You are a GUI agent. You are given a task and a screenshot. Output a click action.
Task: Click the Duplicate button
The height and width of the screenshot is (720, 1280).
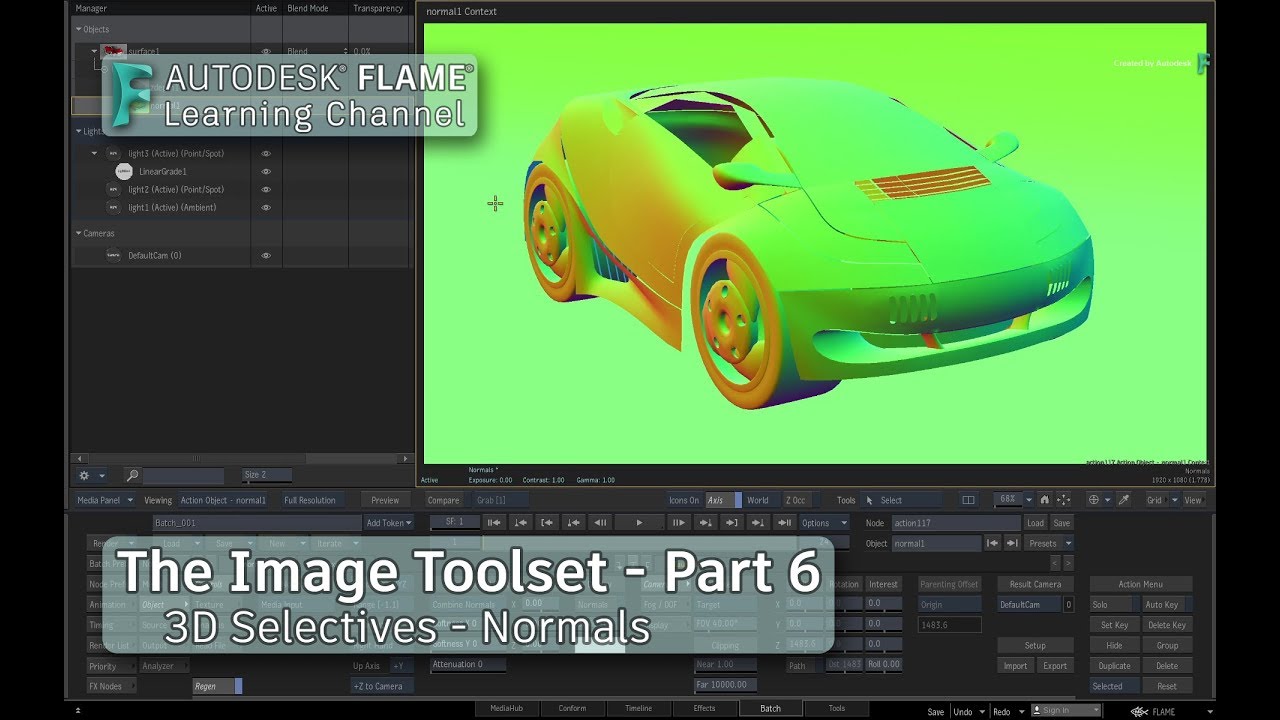(1114, 665)
